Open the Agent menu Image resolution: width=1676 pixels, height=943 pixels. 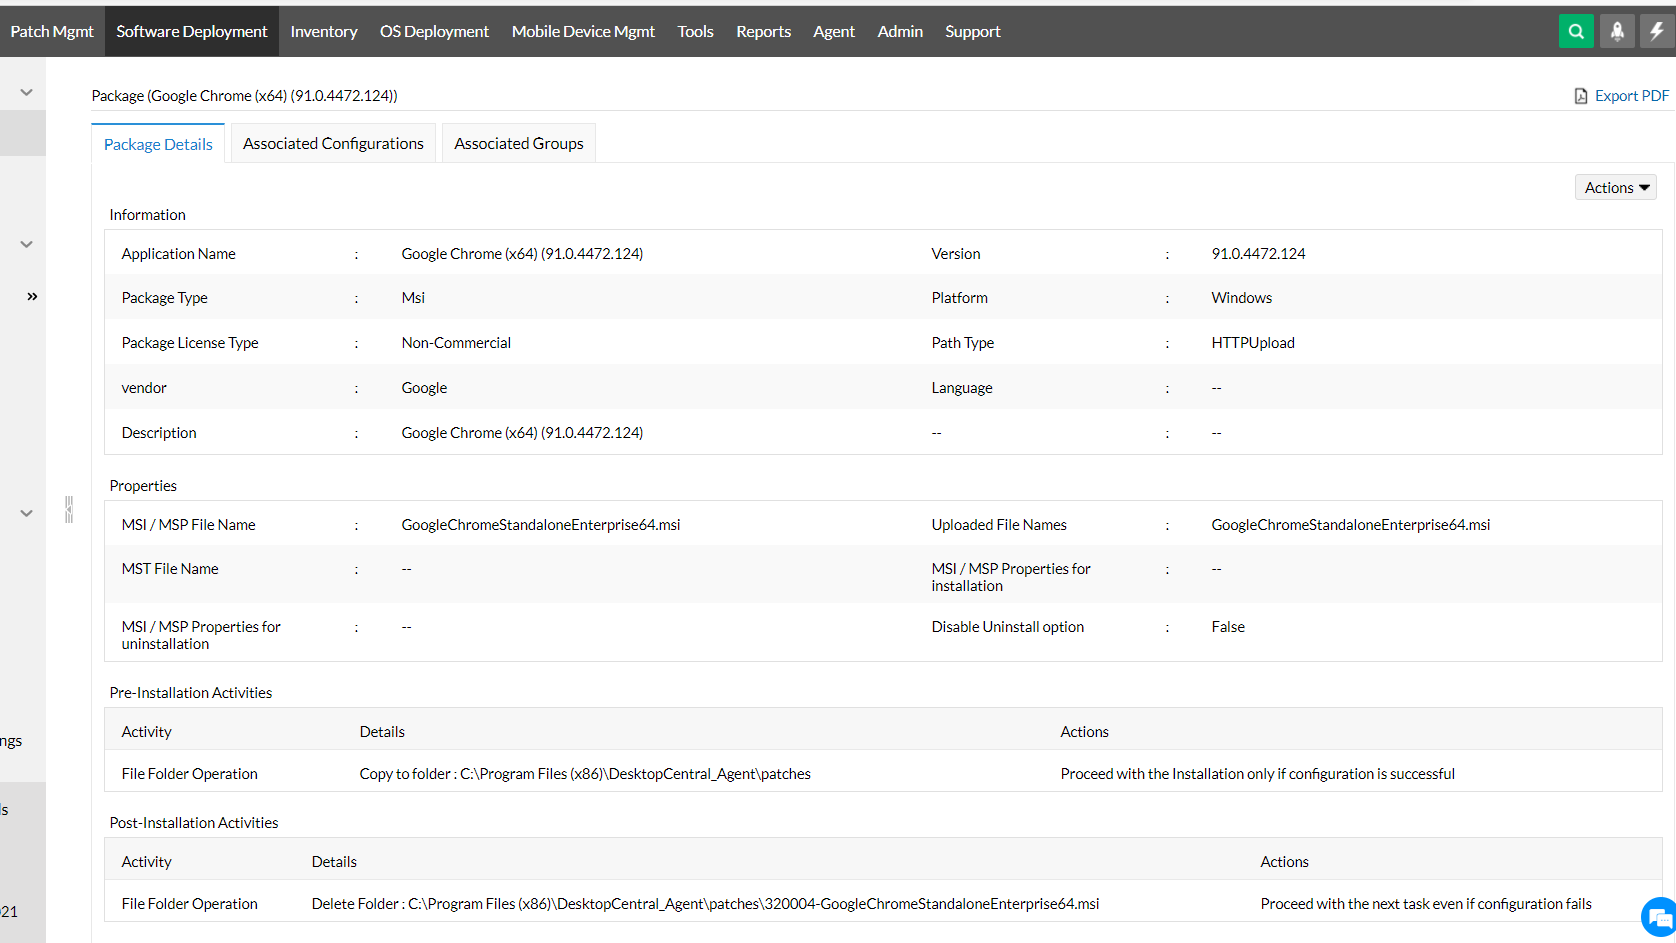tap(834, 31)
